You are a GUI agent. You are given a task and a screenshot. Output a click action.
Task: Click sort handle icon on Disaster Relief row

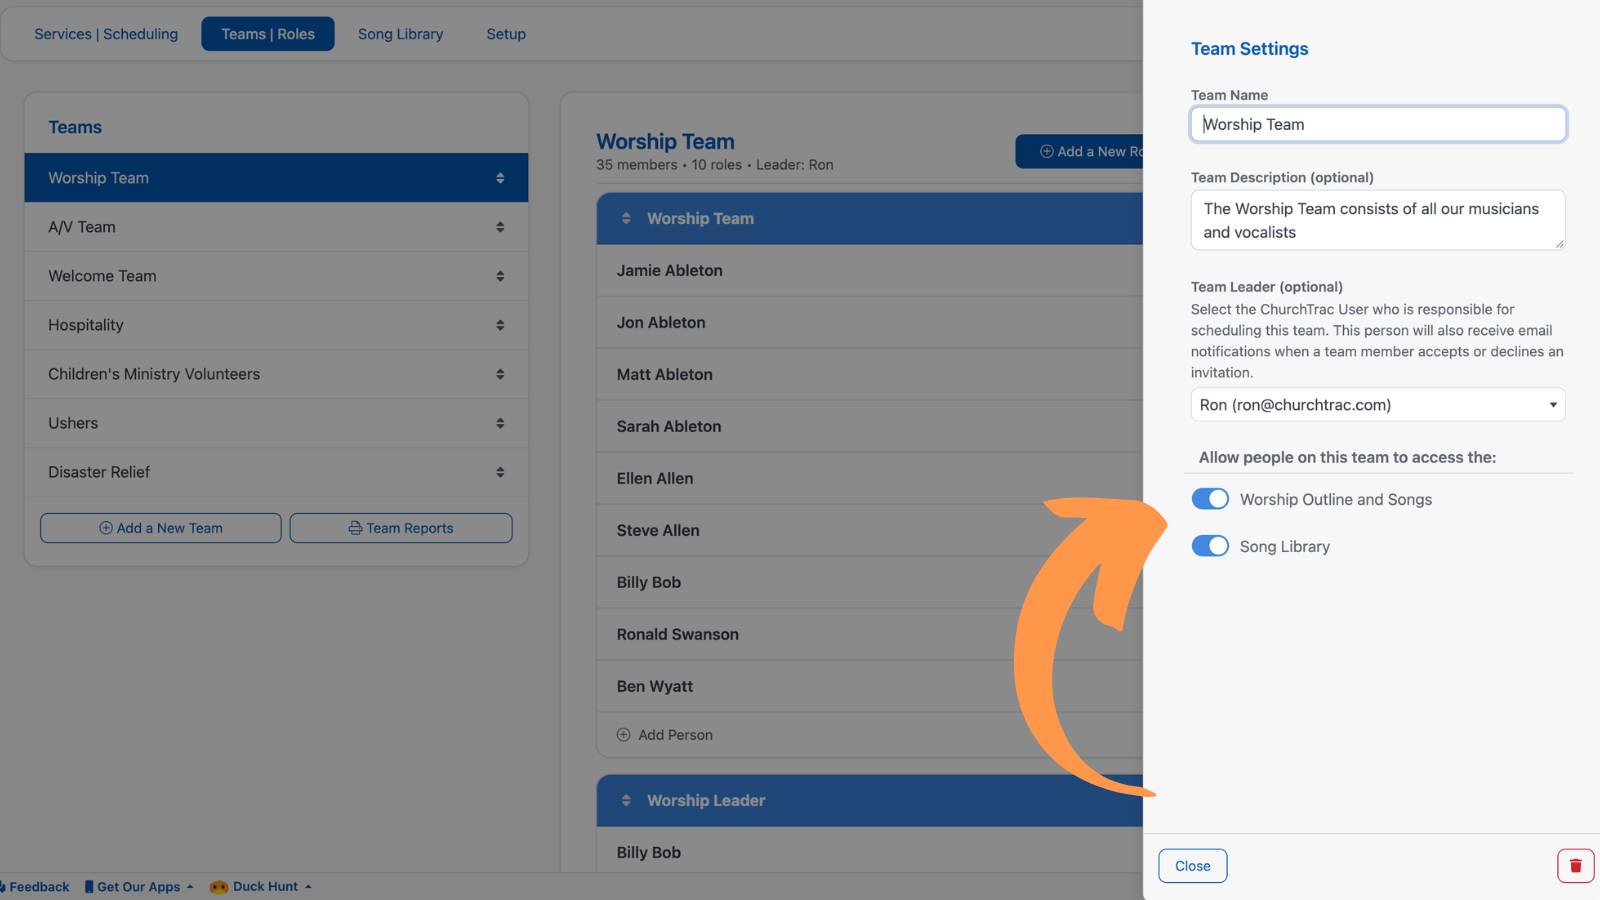click(x=500, y=472)
